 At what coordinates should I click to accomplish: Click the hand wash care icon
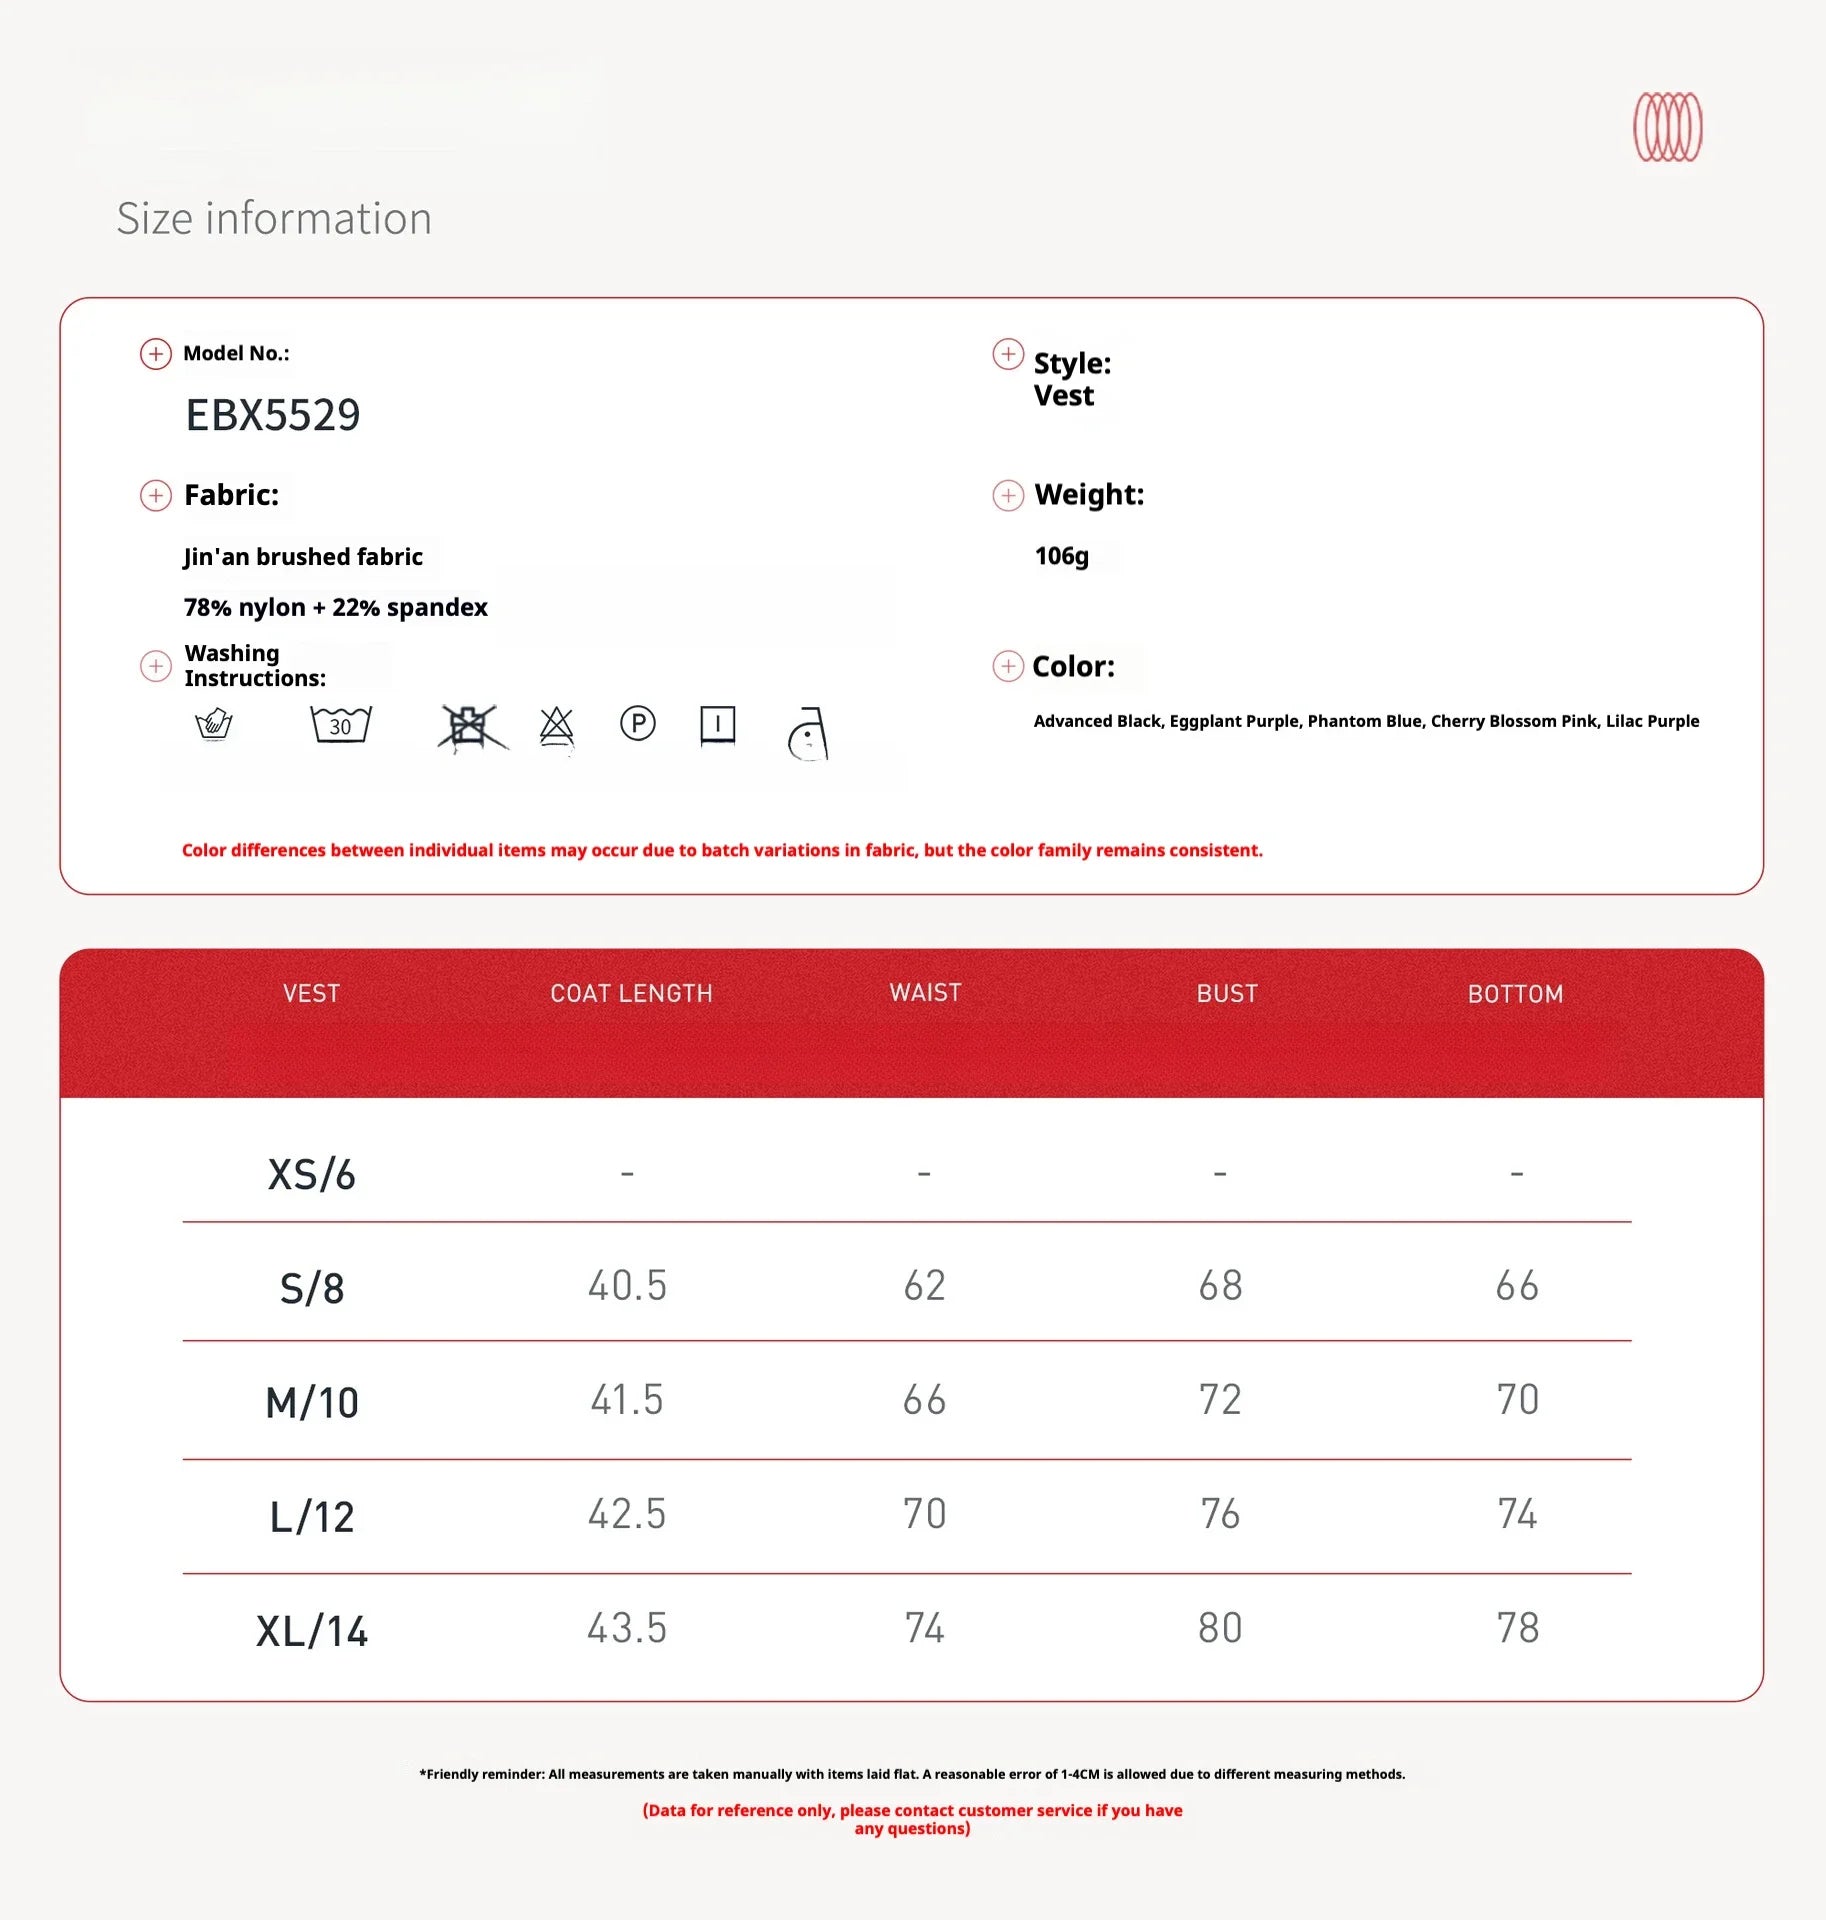point(213,723)
